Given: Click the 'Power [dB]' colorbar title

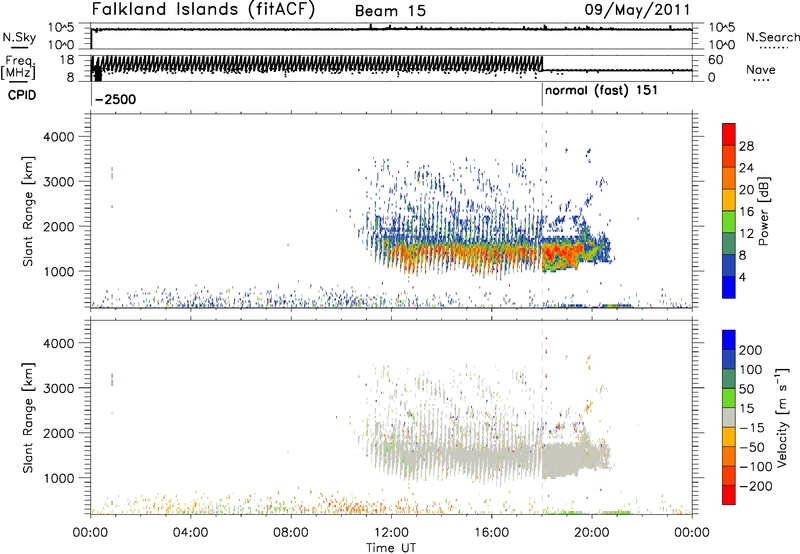Looking at the screenshot, I should [x=764, y=211].
